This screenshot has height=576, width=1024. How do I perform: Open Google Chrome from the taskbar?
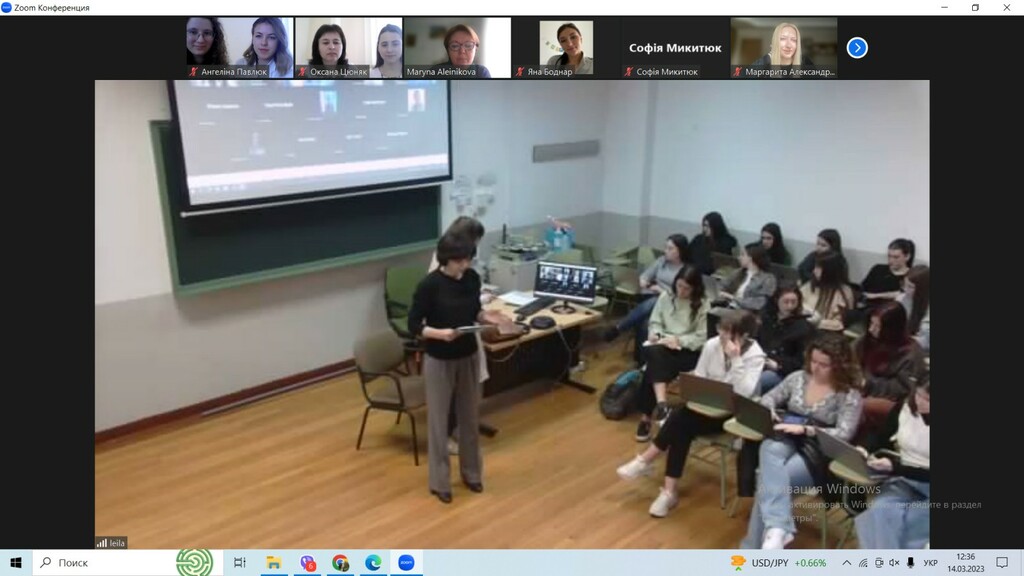pos(340,563)
